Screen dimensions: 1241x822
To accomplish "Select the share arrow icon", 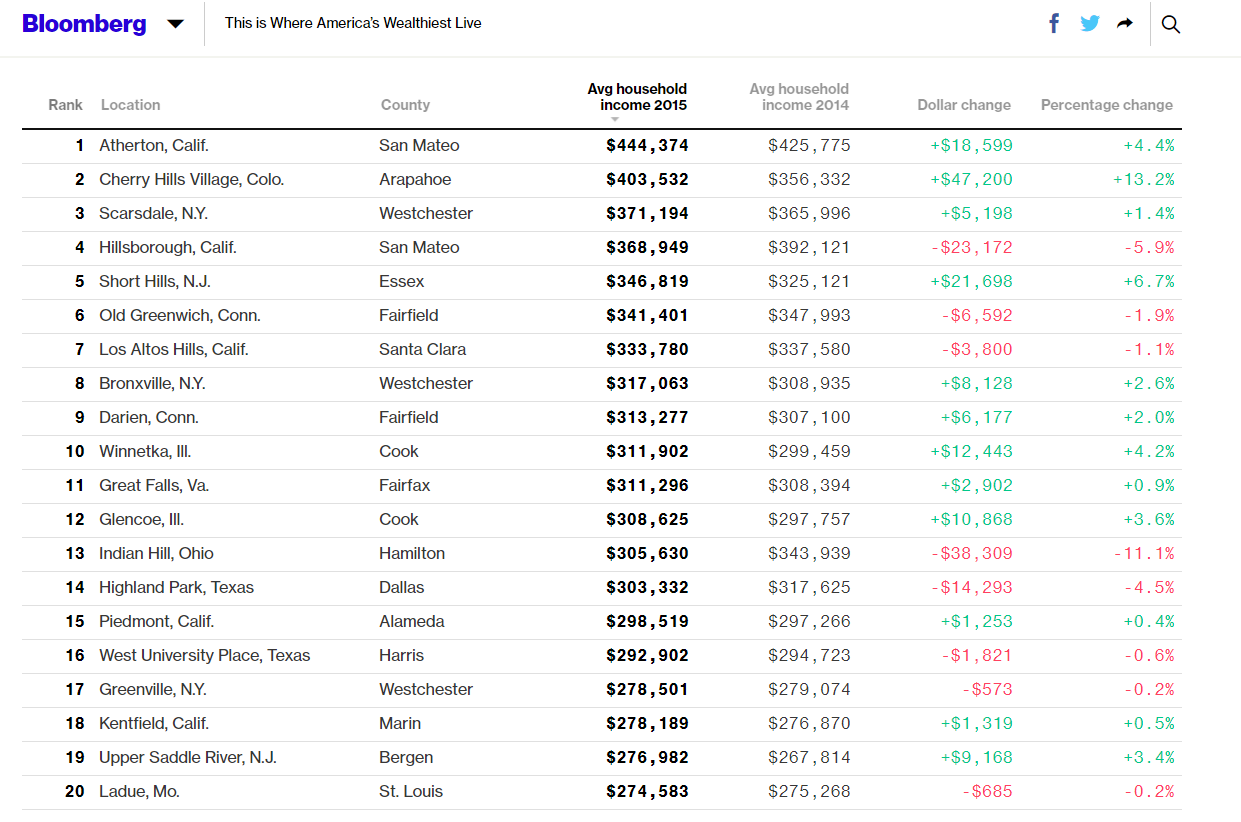I will [1124, 22].
